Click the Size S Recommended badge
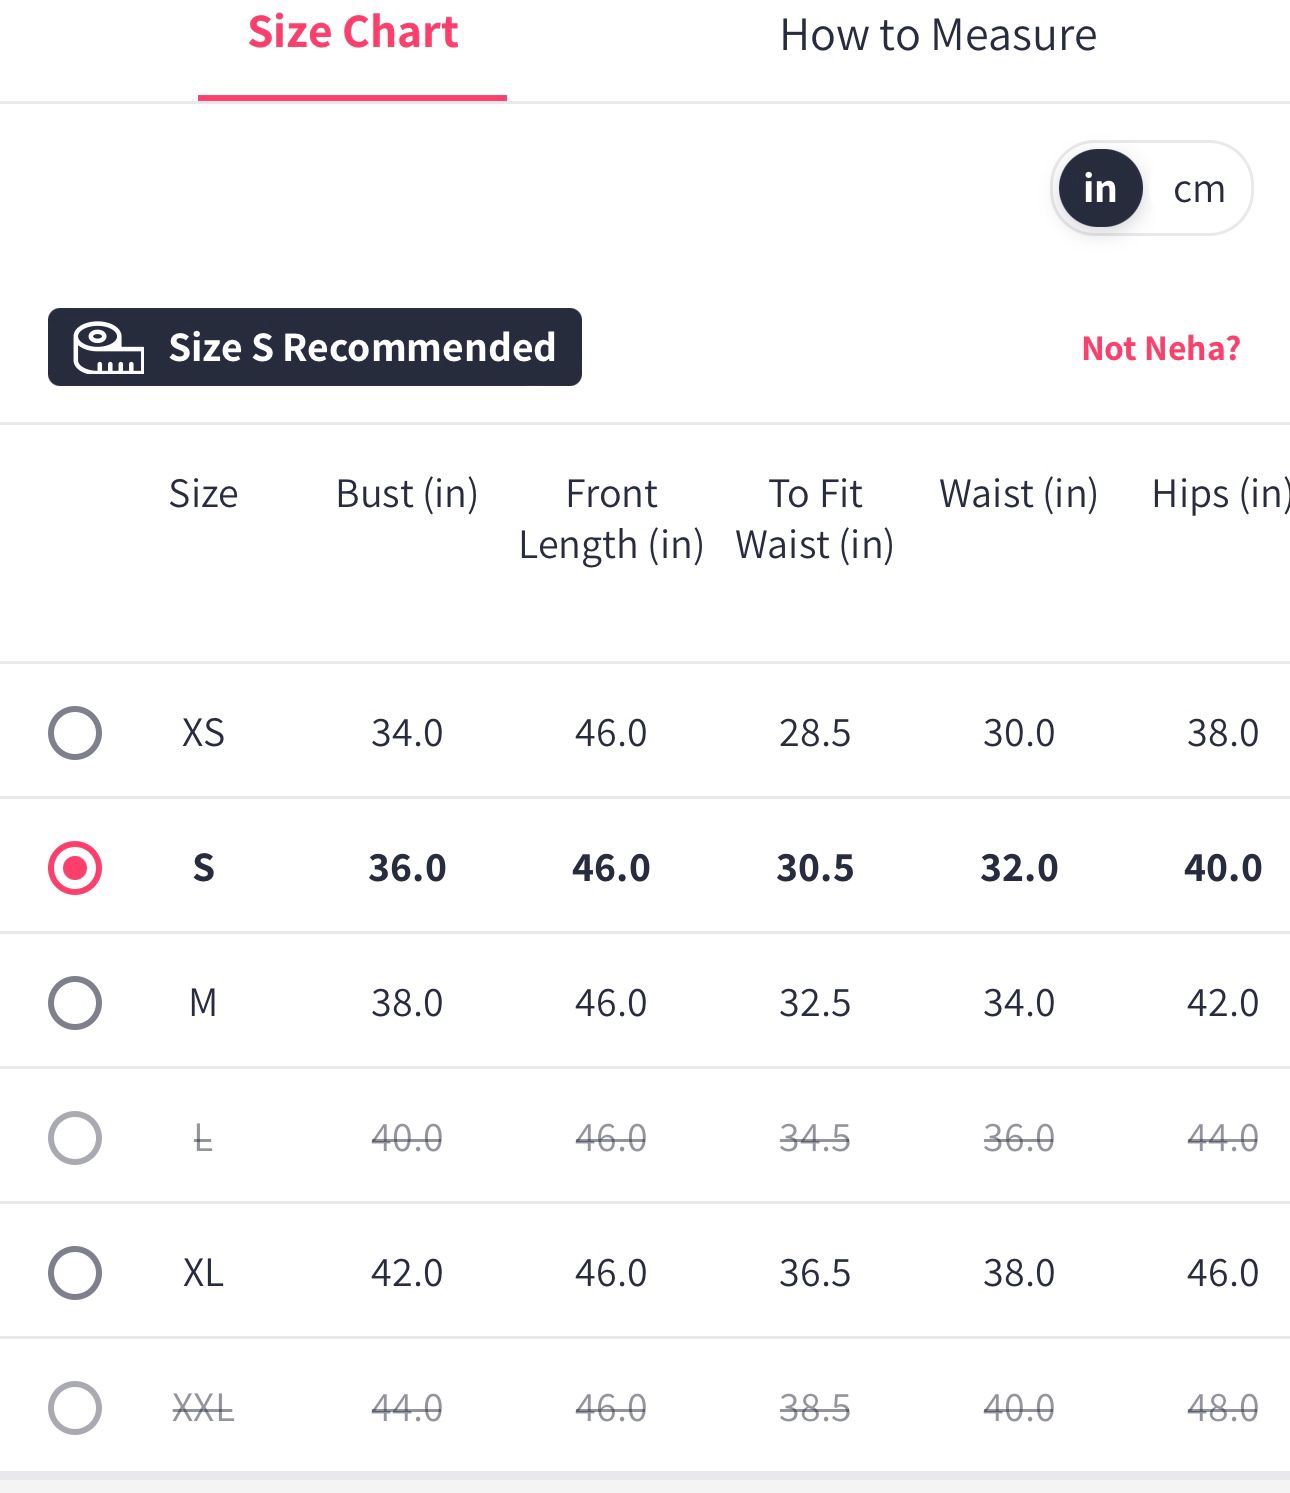This screenshot has width=1290, height=1493. click(x=361, y=348)
